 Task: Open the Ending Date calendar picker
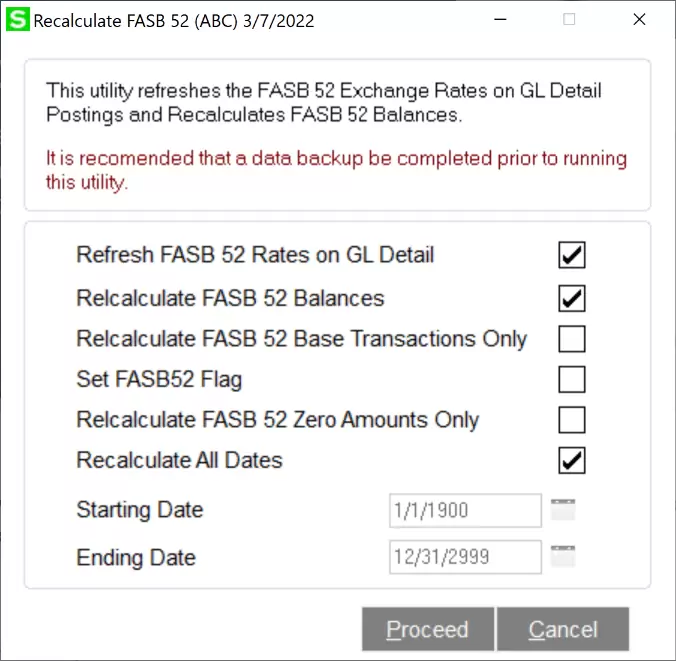[564, 556]
